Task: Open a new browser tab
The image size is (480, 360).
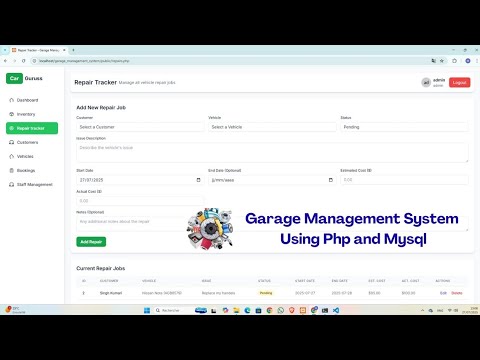Action: pyautogui.click(x=73, y=50)
